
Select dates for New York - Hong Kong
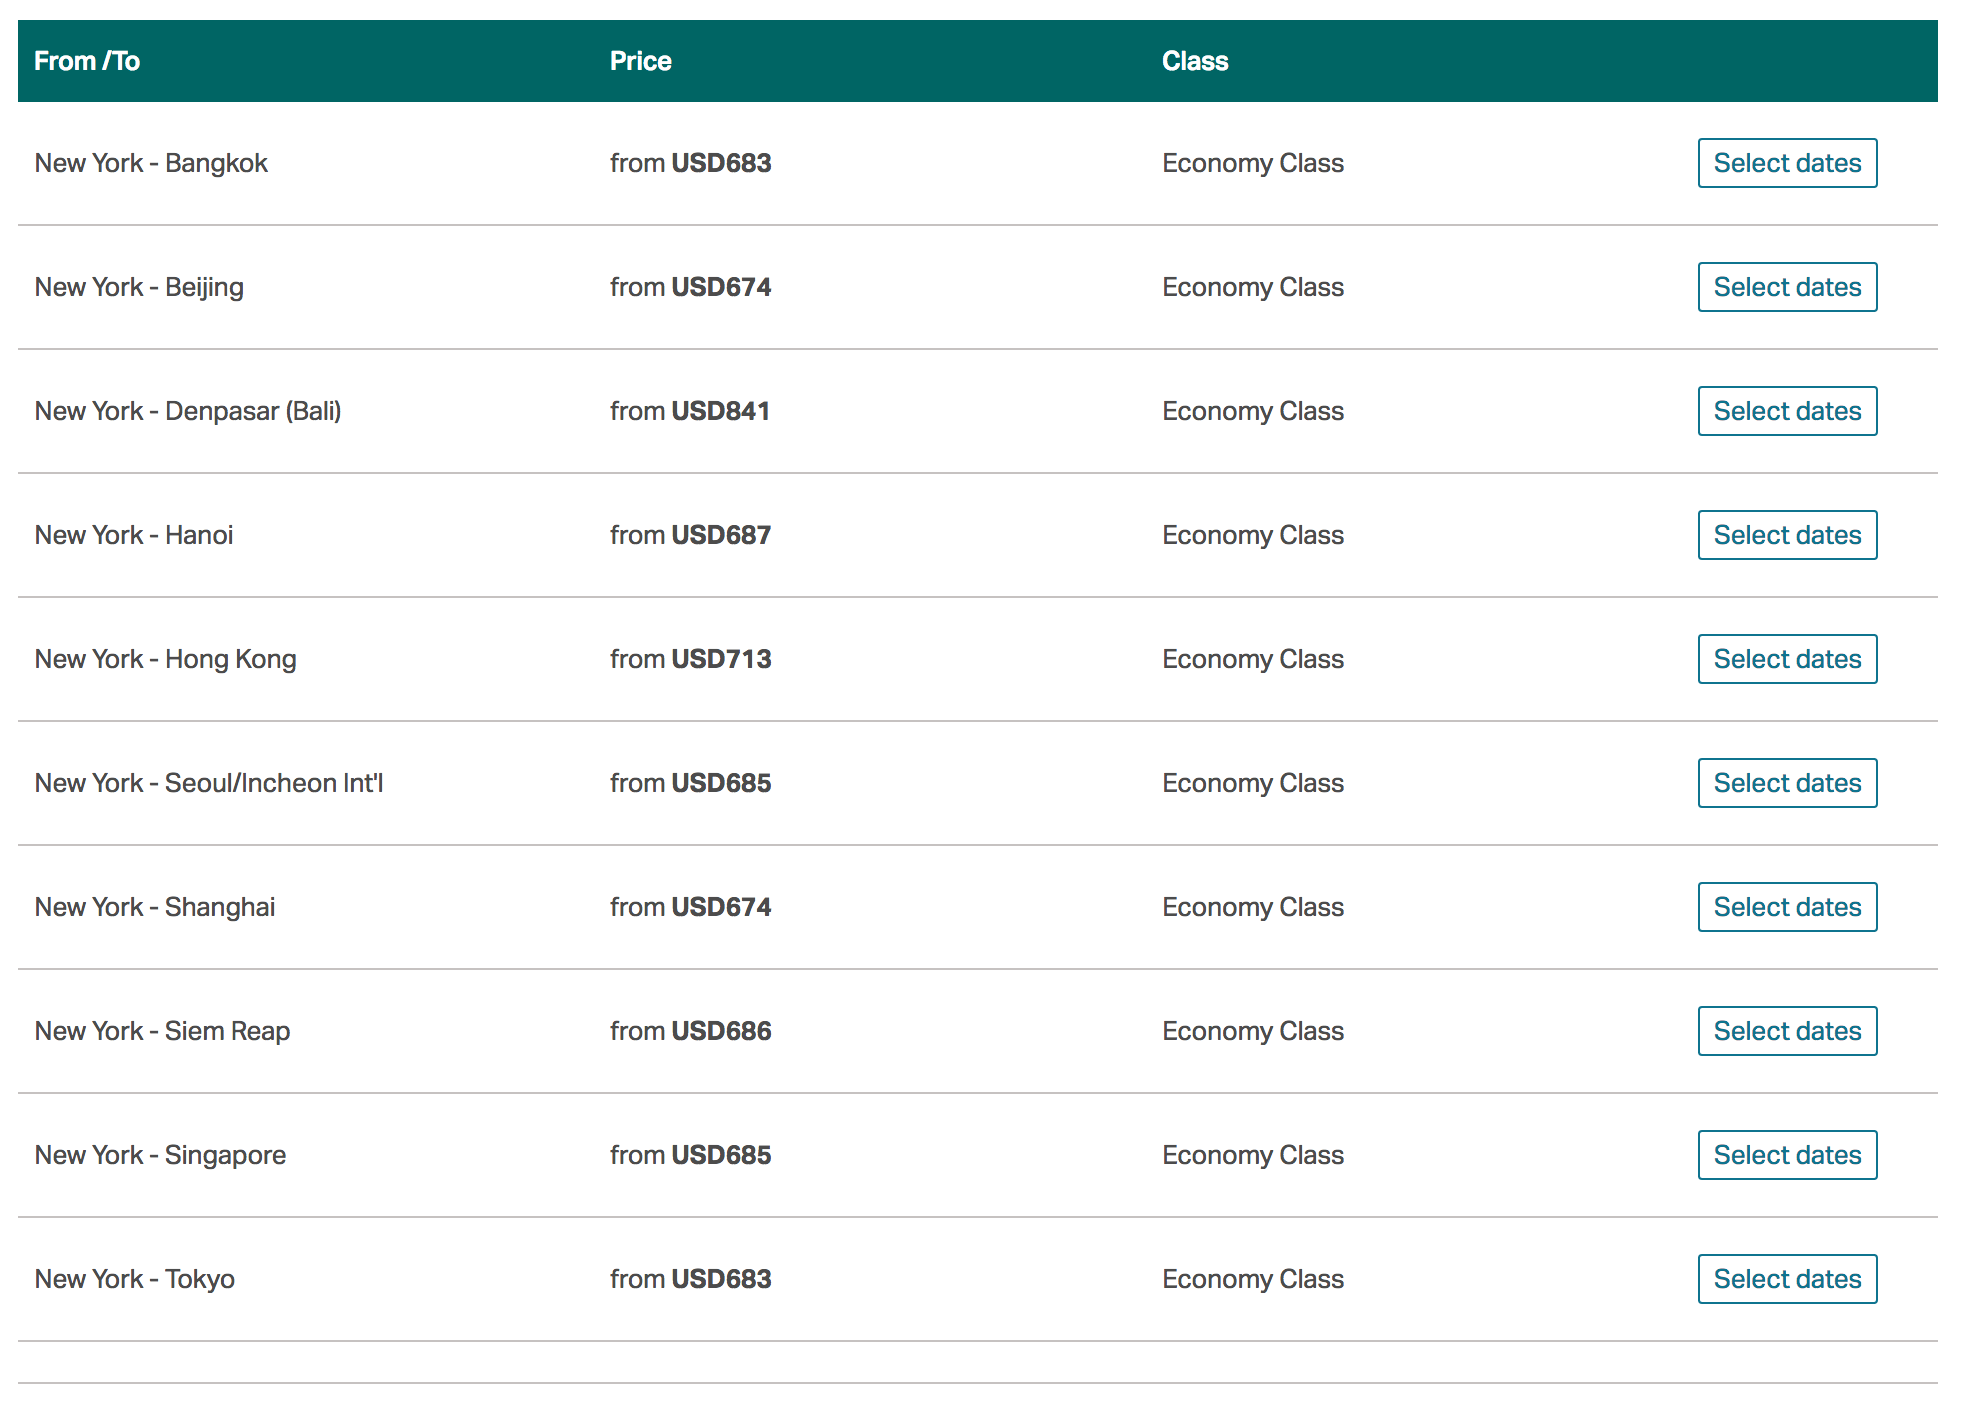[1787, 659]
